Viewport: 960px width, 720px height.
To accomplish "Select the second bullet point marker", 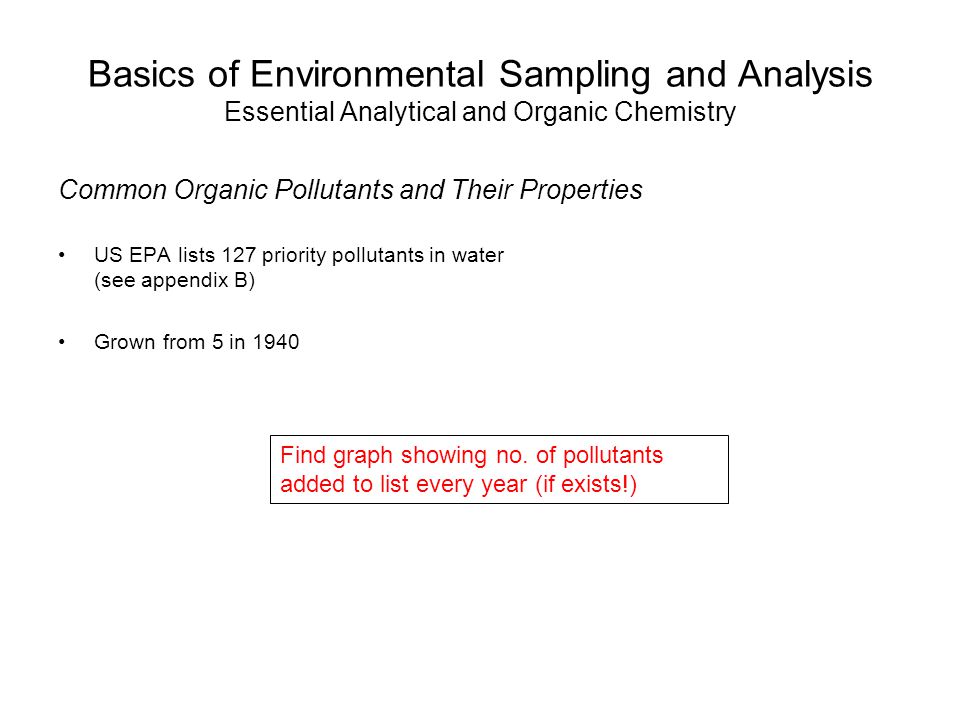I will [x=62, y=342].
